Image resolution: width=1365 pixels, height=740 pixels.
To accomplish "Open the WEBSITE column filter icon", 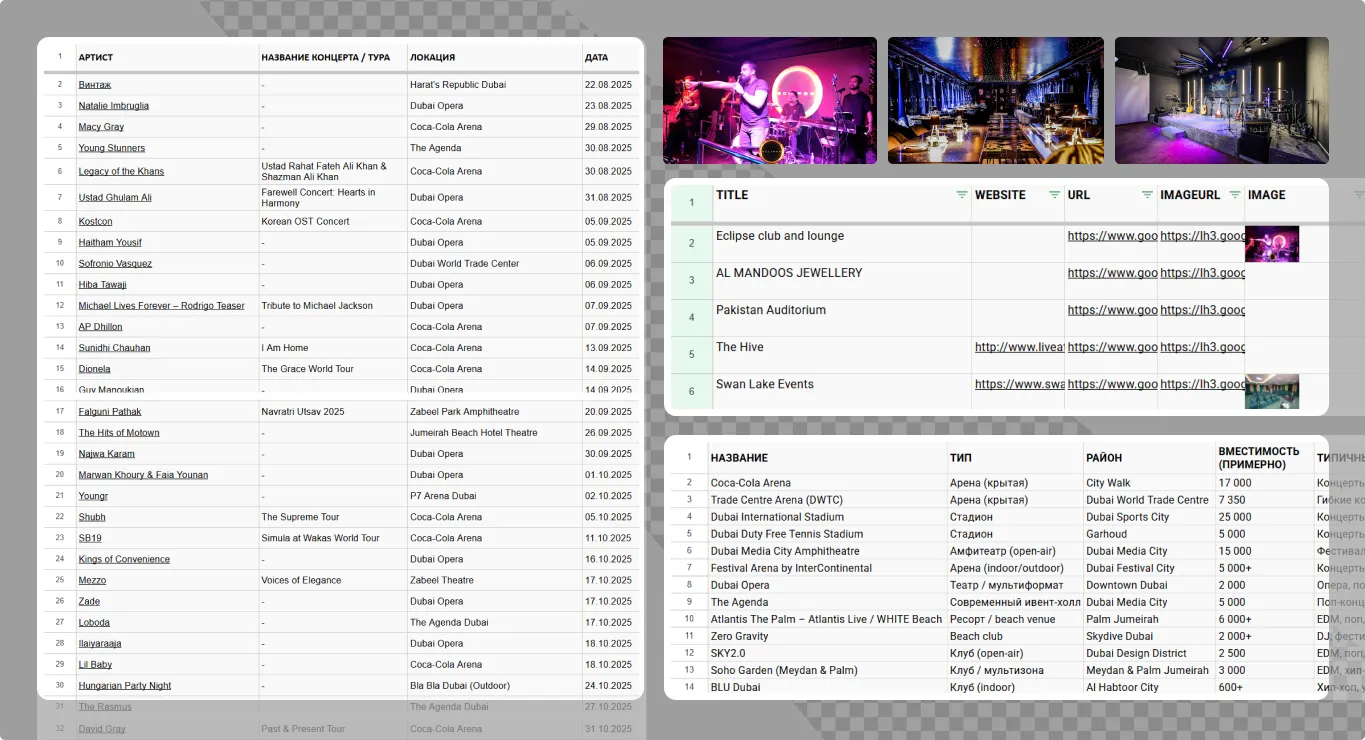I will (1054, 195).
